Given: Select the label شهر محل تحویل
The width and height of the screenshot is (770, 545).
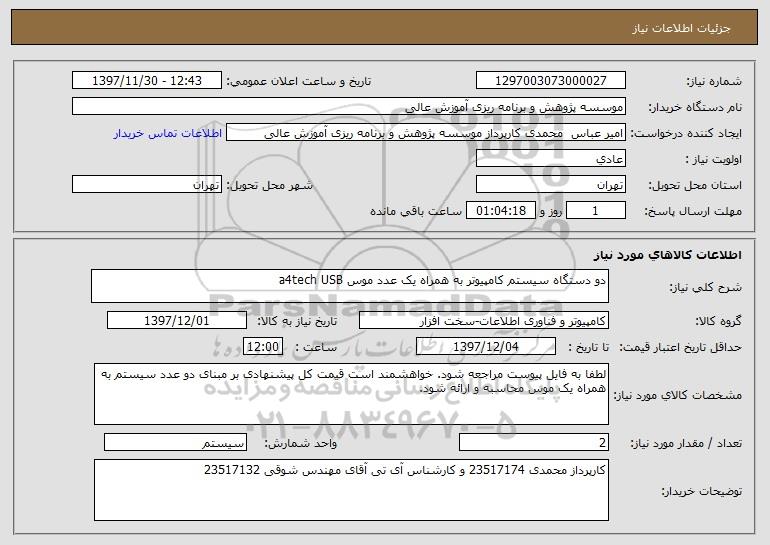Looking at the screenshot, I should [269, 185].
